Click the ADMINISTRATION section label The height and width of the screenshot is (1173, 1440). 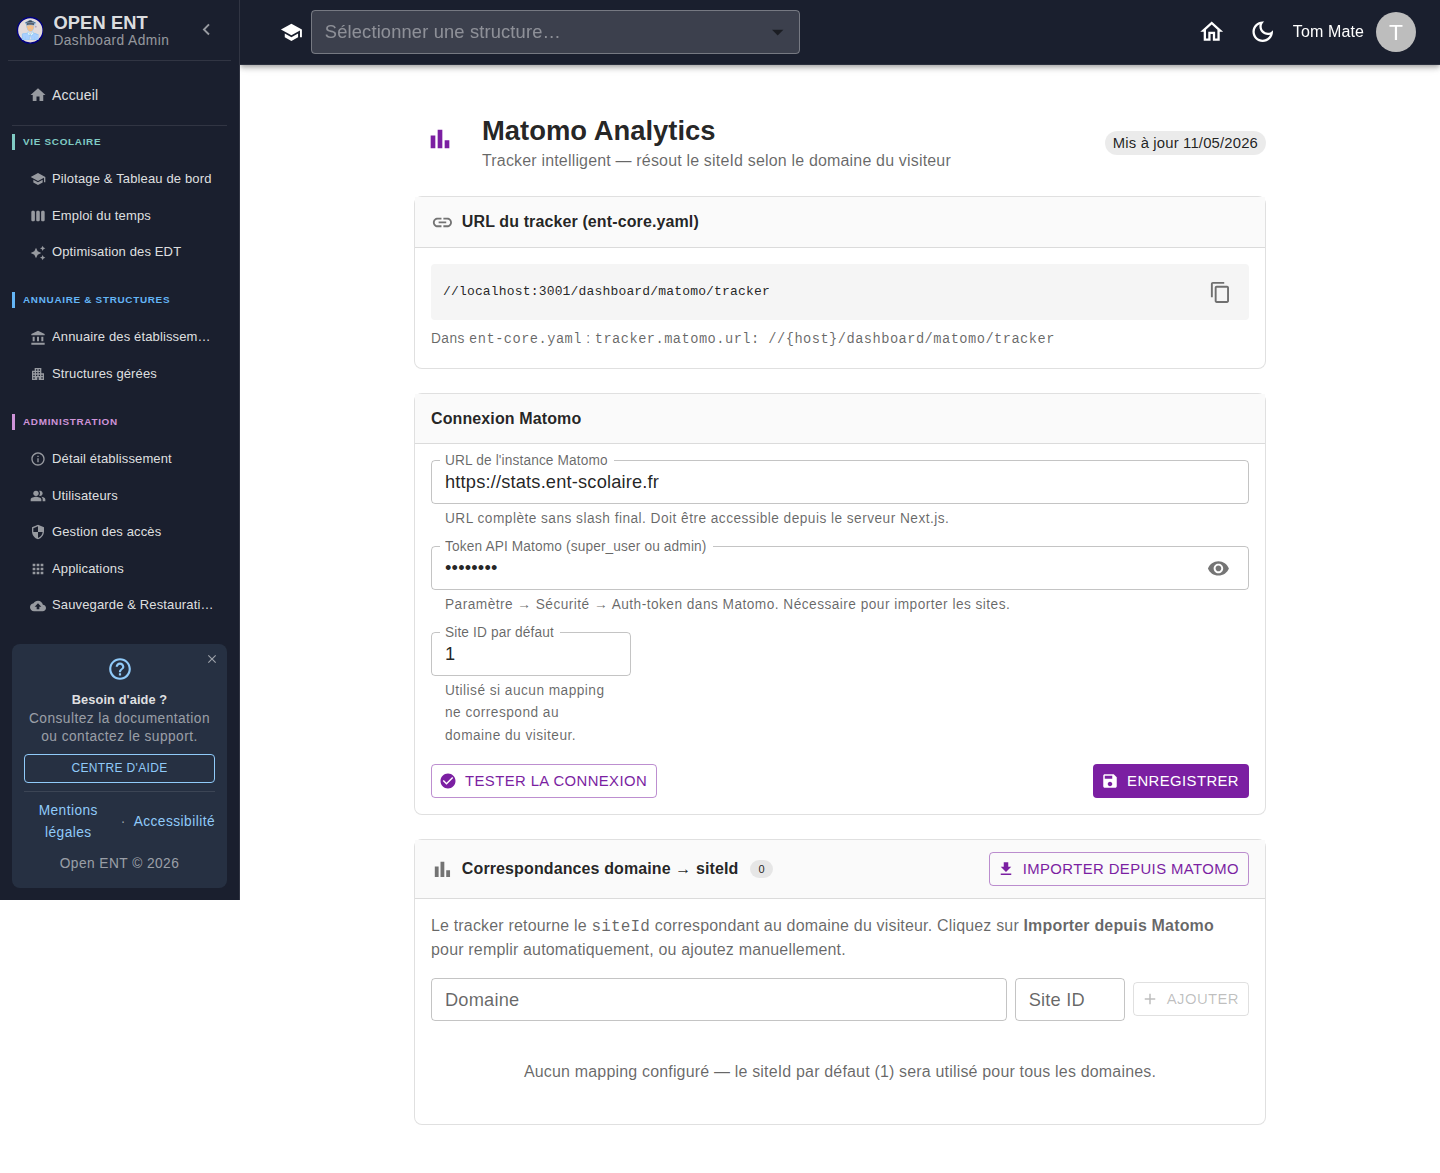[x=70, y=422]
